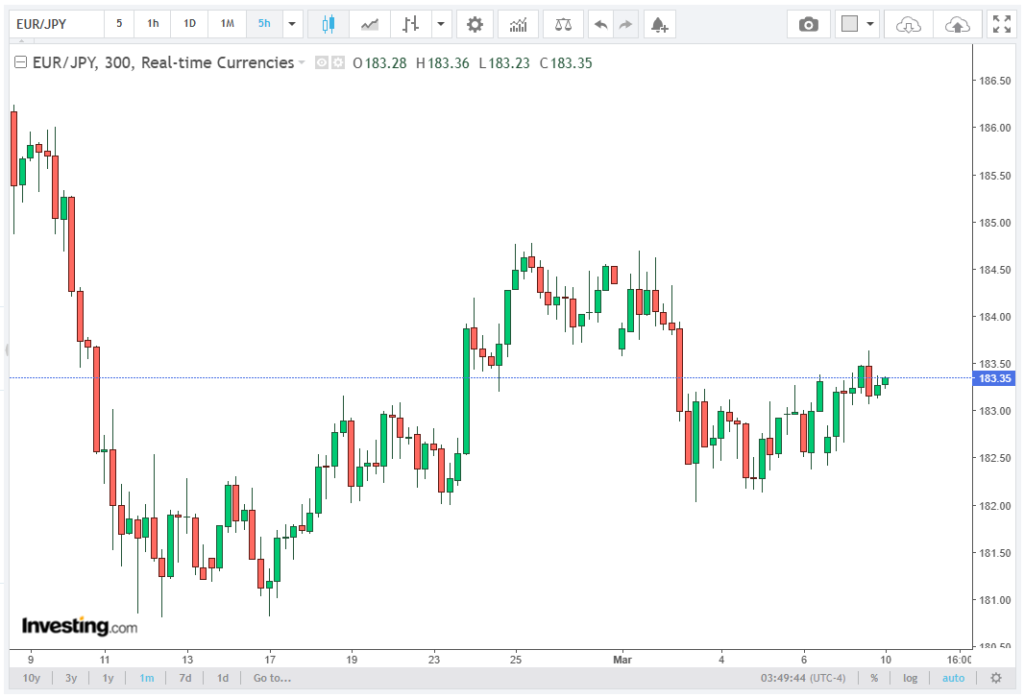The height and width of the screenshot is (698, 1024).
Task: Click the Go to... date button
Action: (272, 678)
